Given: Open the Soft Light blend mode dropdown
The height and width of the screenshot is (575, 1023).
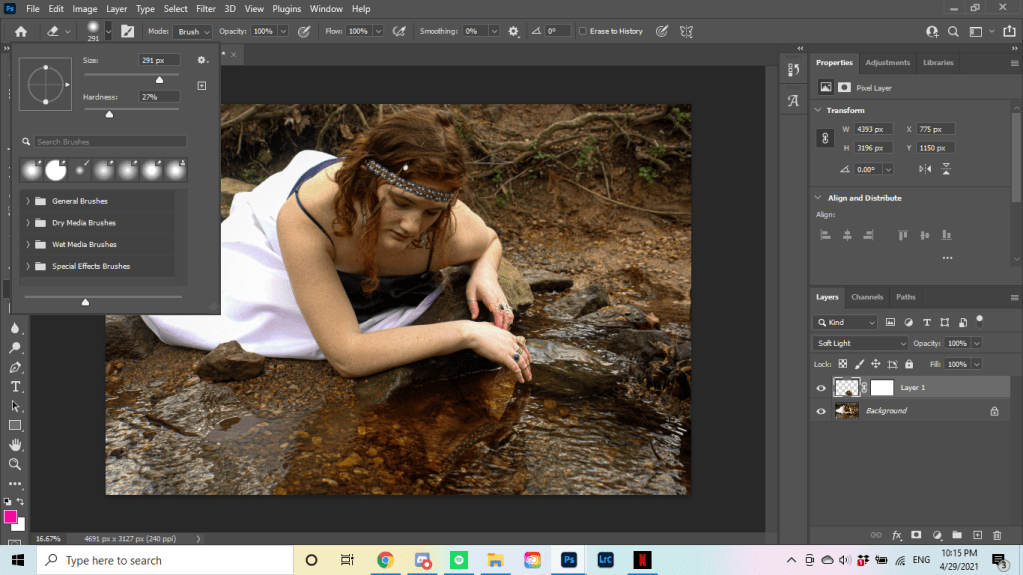Looking at the screenshot, I should [x=860, y=343].
